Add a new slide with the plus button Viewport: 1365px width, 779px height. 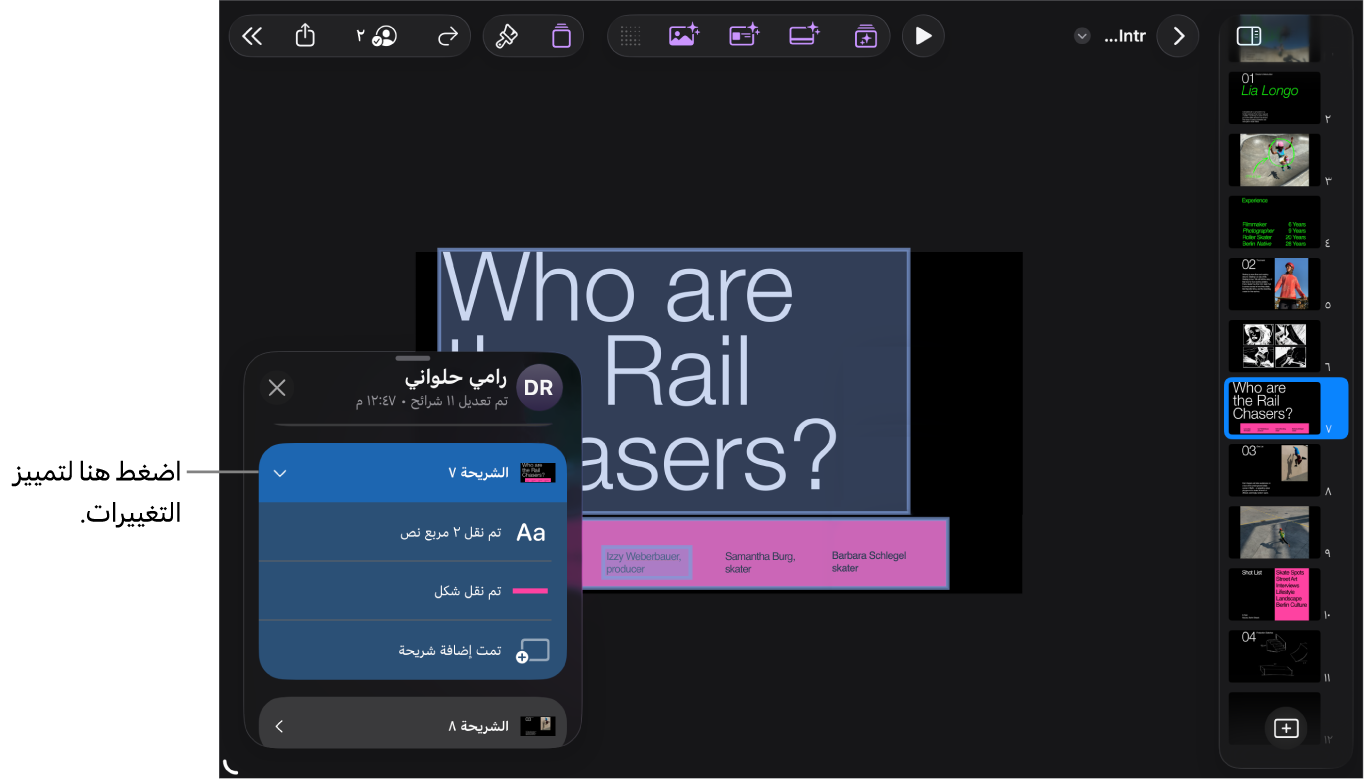point(1286,728)
